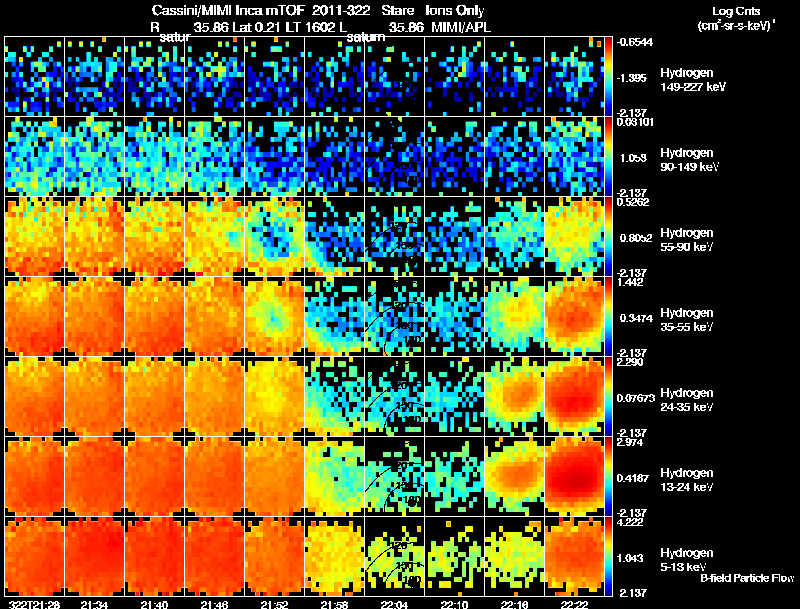Click the 'Cassini/MIMI Inca mTOF' title text

click(228, 10)
